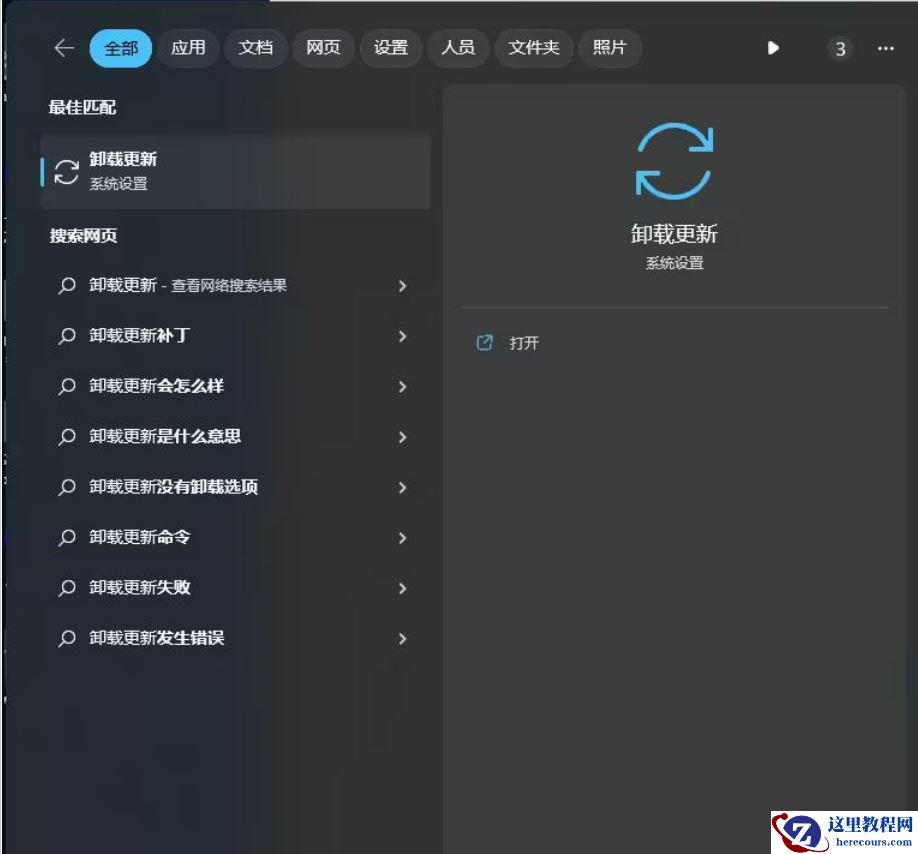This screenshot has height=854, width=918.
Task: Click the search icon beside 卸载更新发生错误
Action: (x=67, y=638)
